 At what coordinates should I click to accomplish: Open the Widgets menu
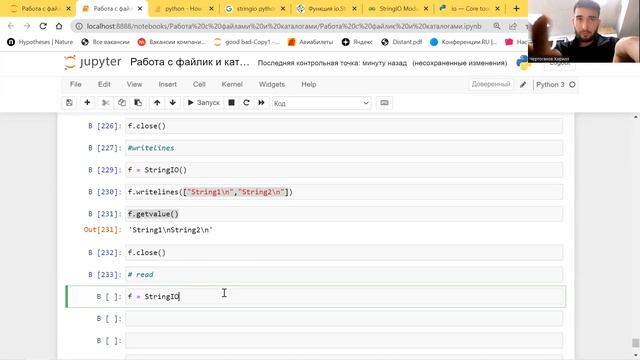[272, 84]
